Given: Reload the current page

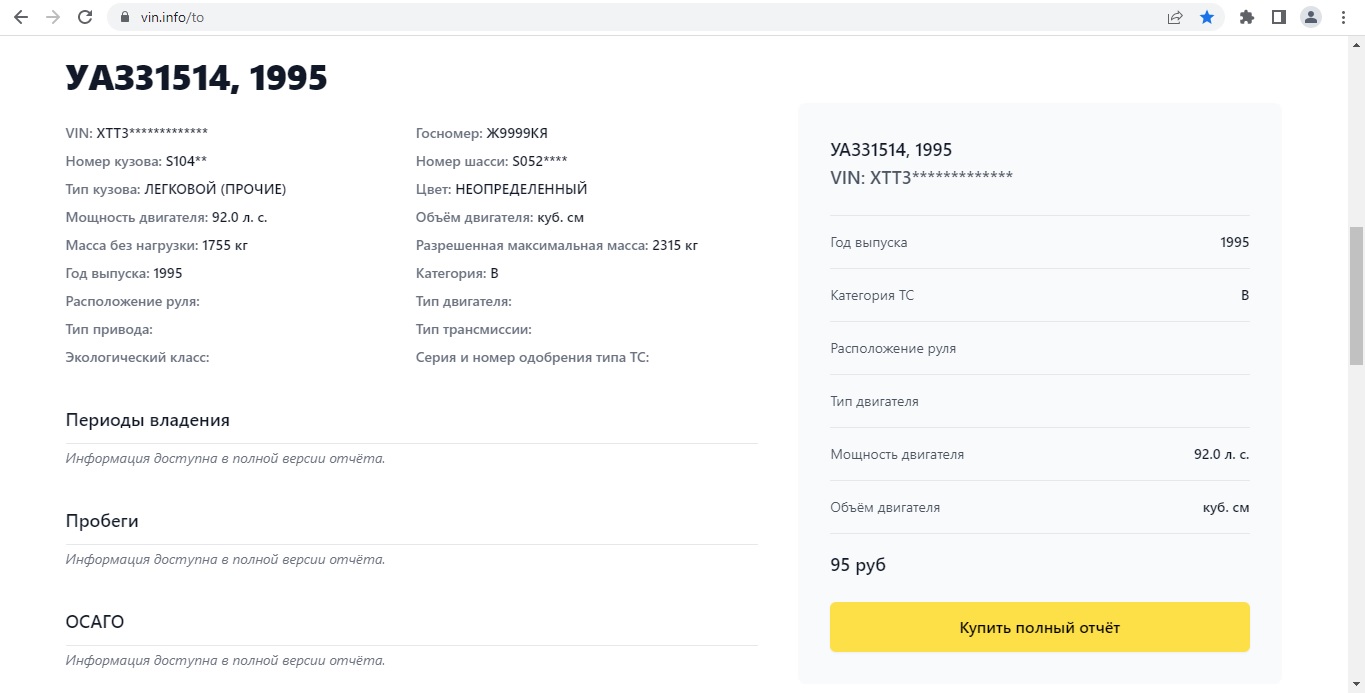Looking at the screenshot, I should pyautogui.click(x=85, y=17).
